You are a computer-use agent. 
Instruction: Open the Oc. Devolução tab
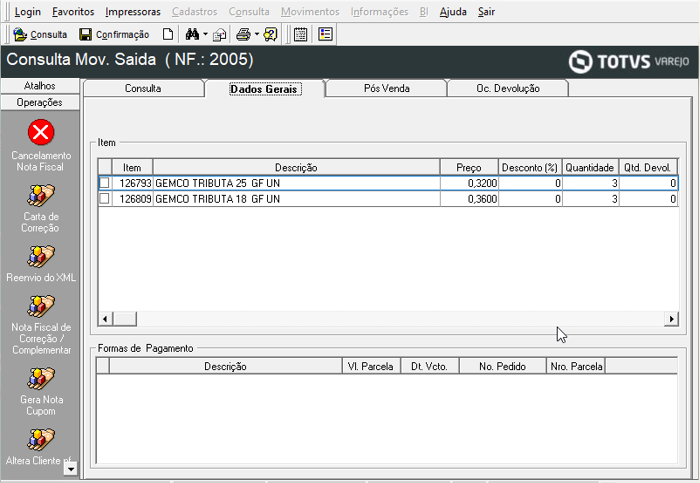[x=508, y=88]
